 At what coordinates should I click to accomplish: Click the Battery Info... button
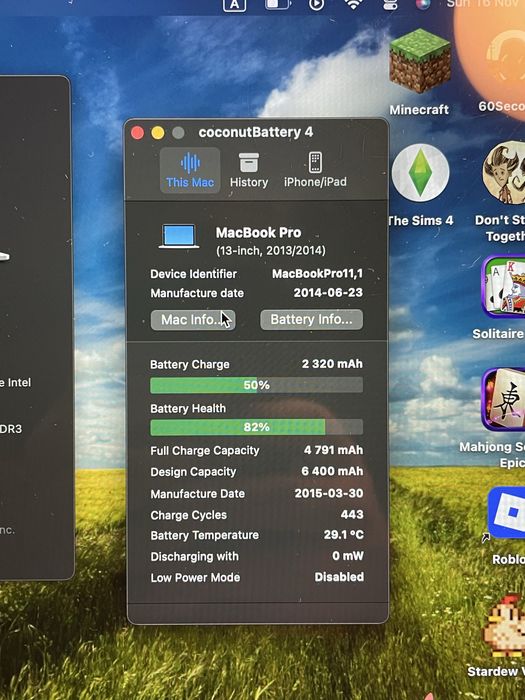coord(311,320)
